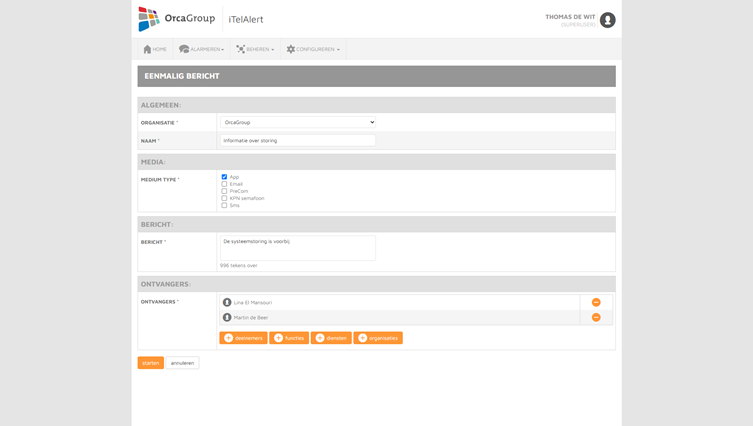The width and height of the screenshot is (753, 426).
Task: Click the starten button
Action: tap(150, 363)
